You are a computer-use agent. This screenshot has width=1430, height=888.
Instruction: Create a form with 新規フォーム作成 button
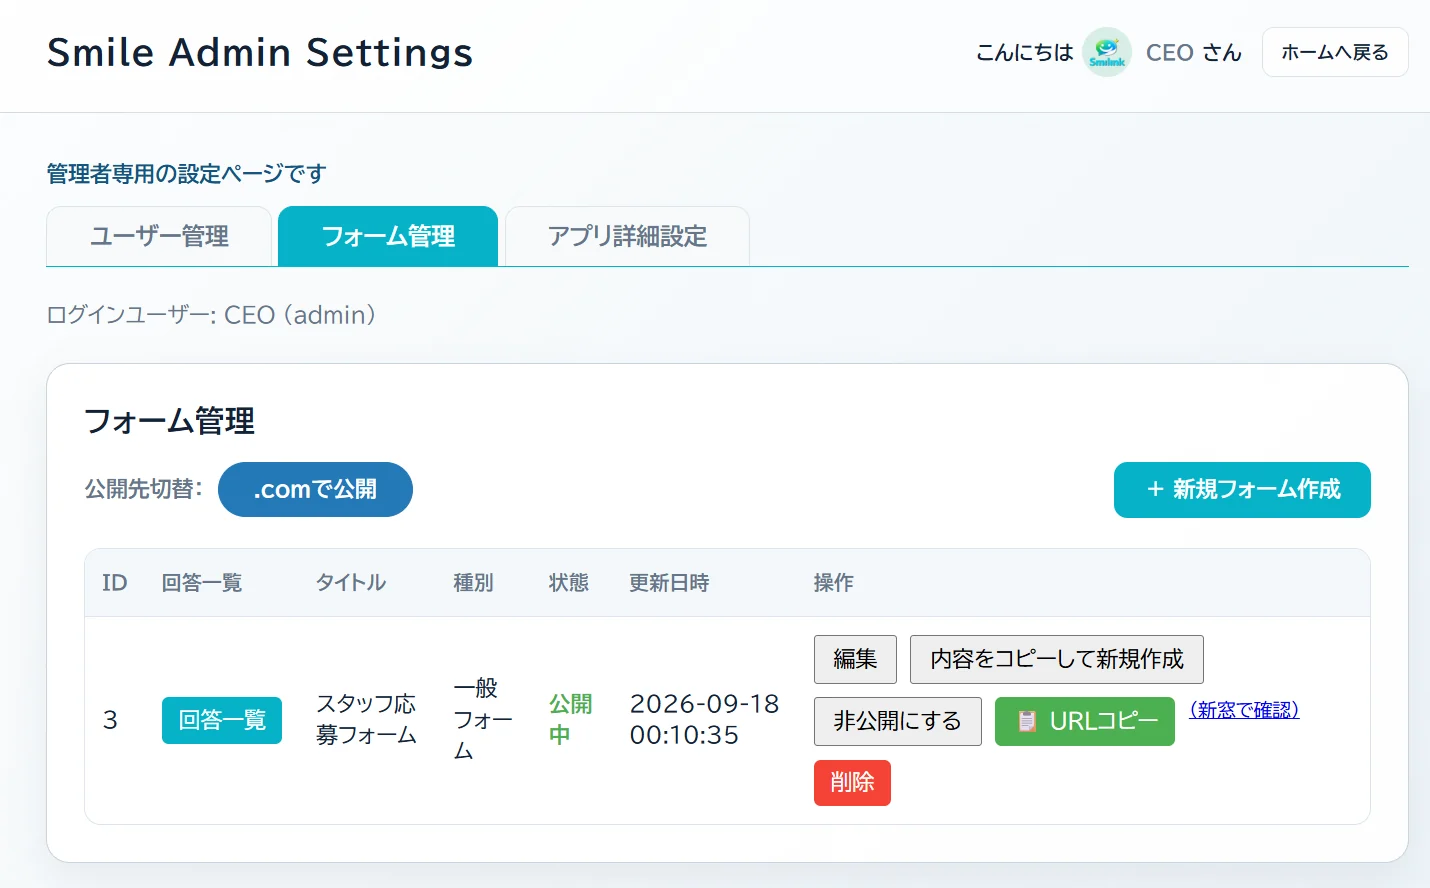tap(1242, 489)
